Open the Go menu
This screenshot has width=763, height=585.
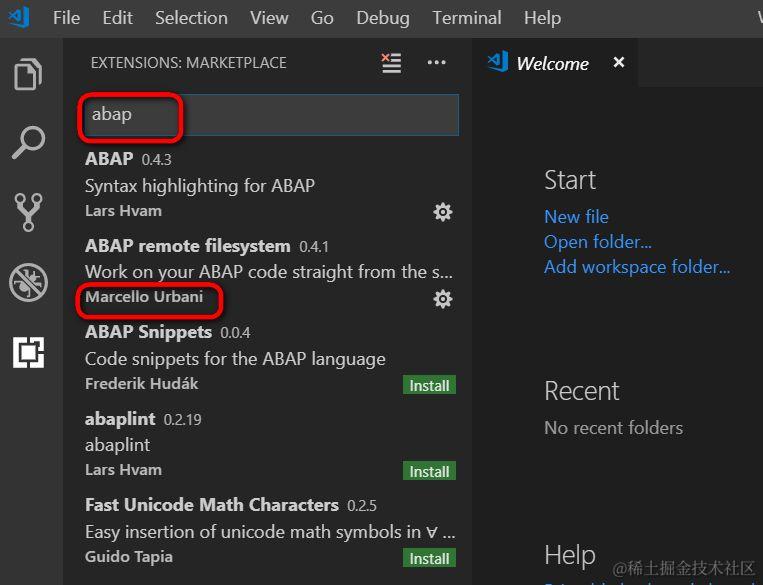pyautogui.click(x=322, y=18)
